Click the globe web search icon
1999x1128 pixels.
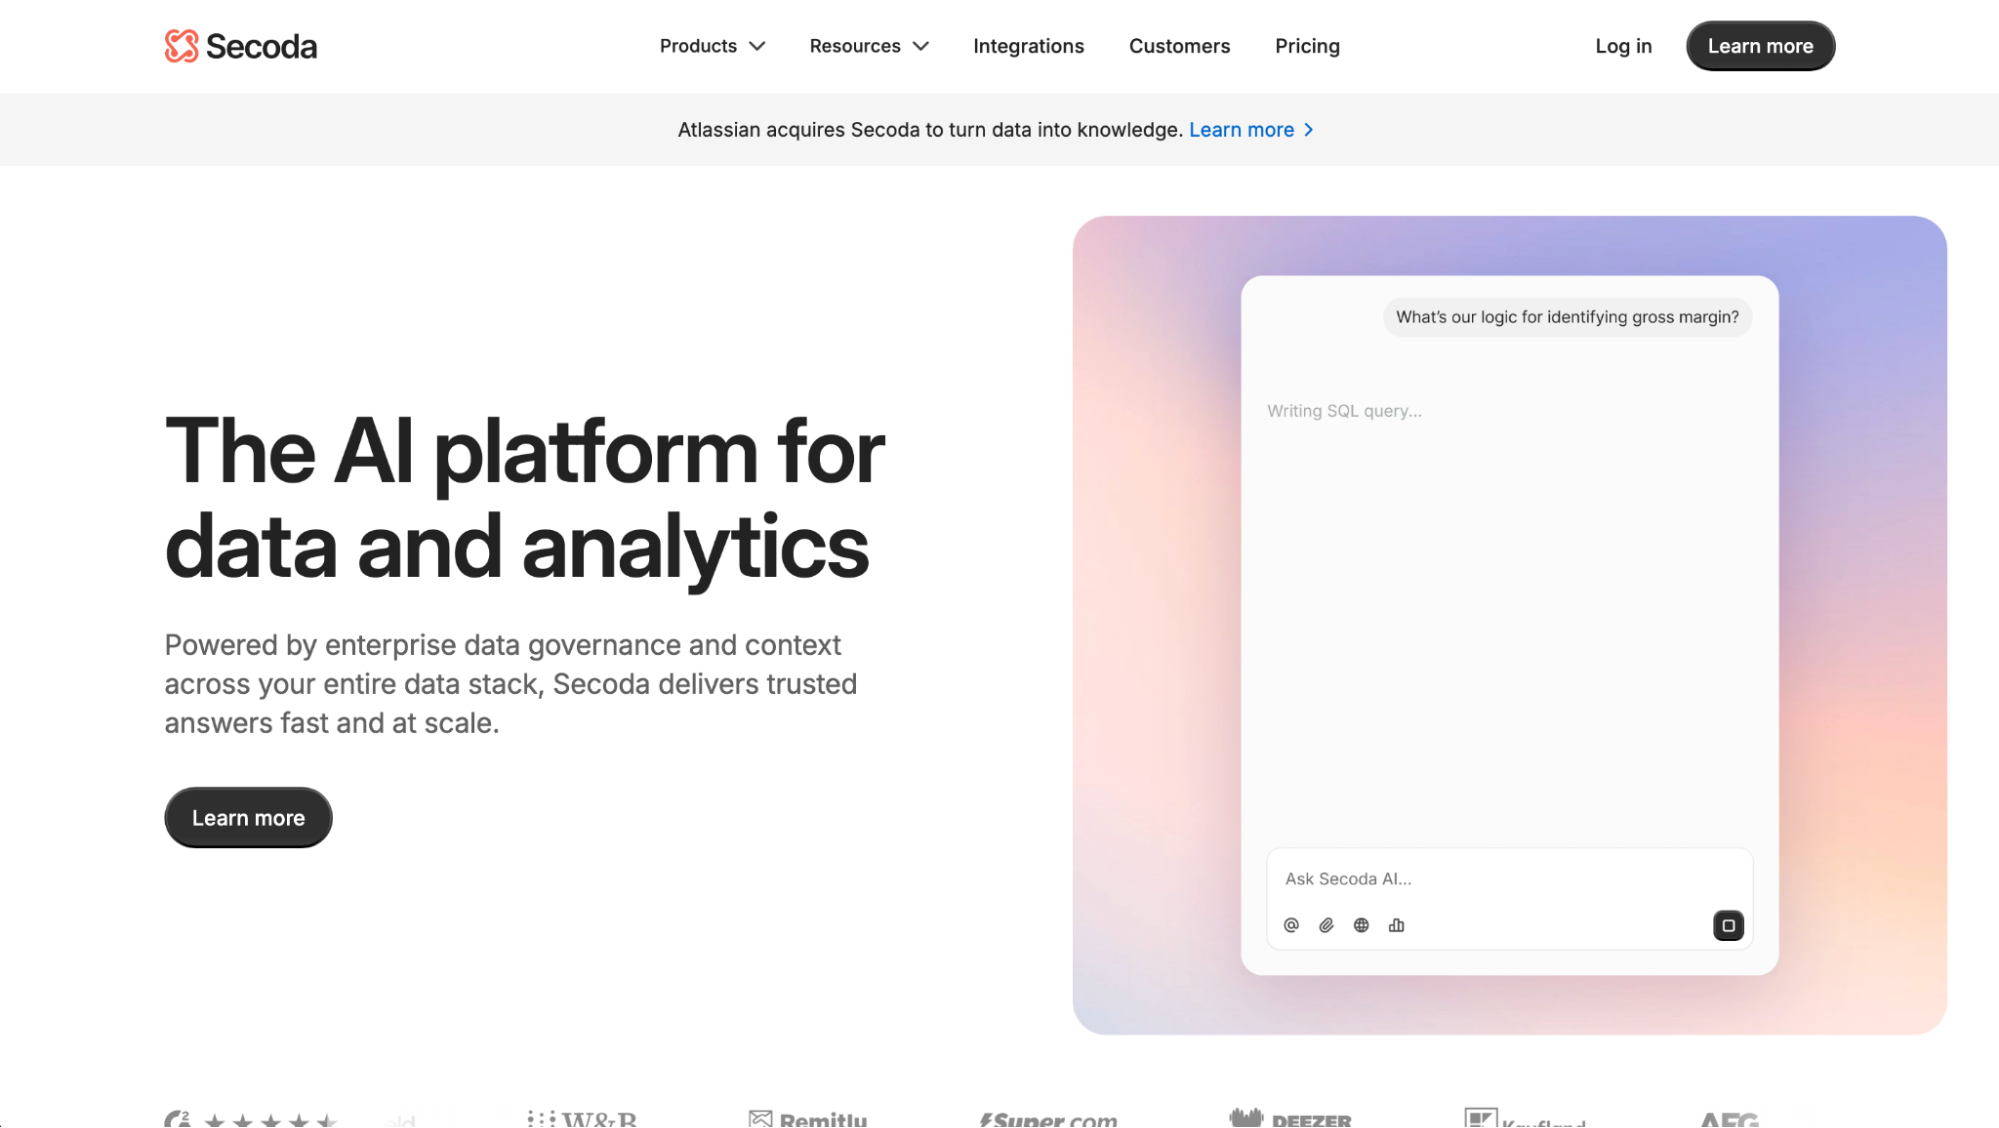click(x=1361, y=925)
